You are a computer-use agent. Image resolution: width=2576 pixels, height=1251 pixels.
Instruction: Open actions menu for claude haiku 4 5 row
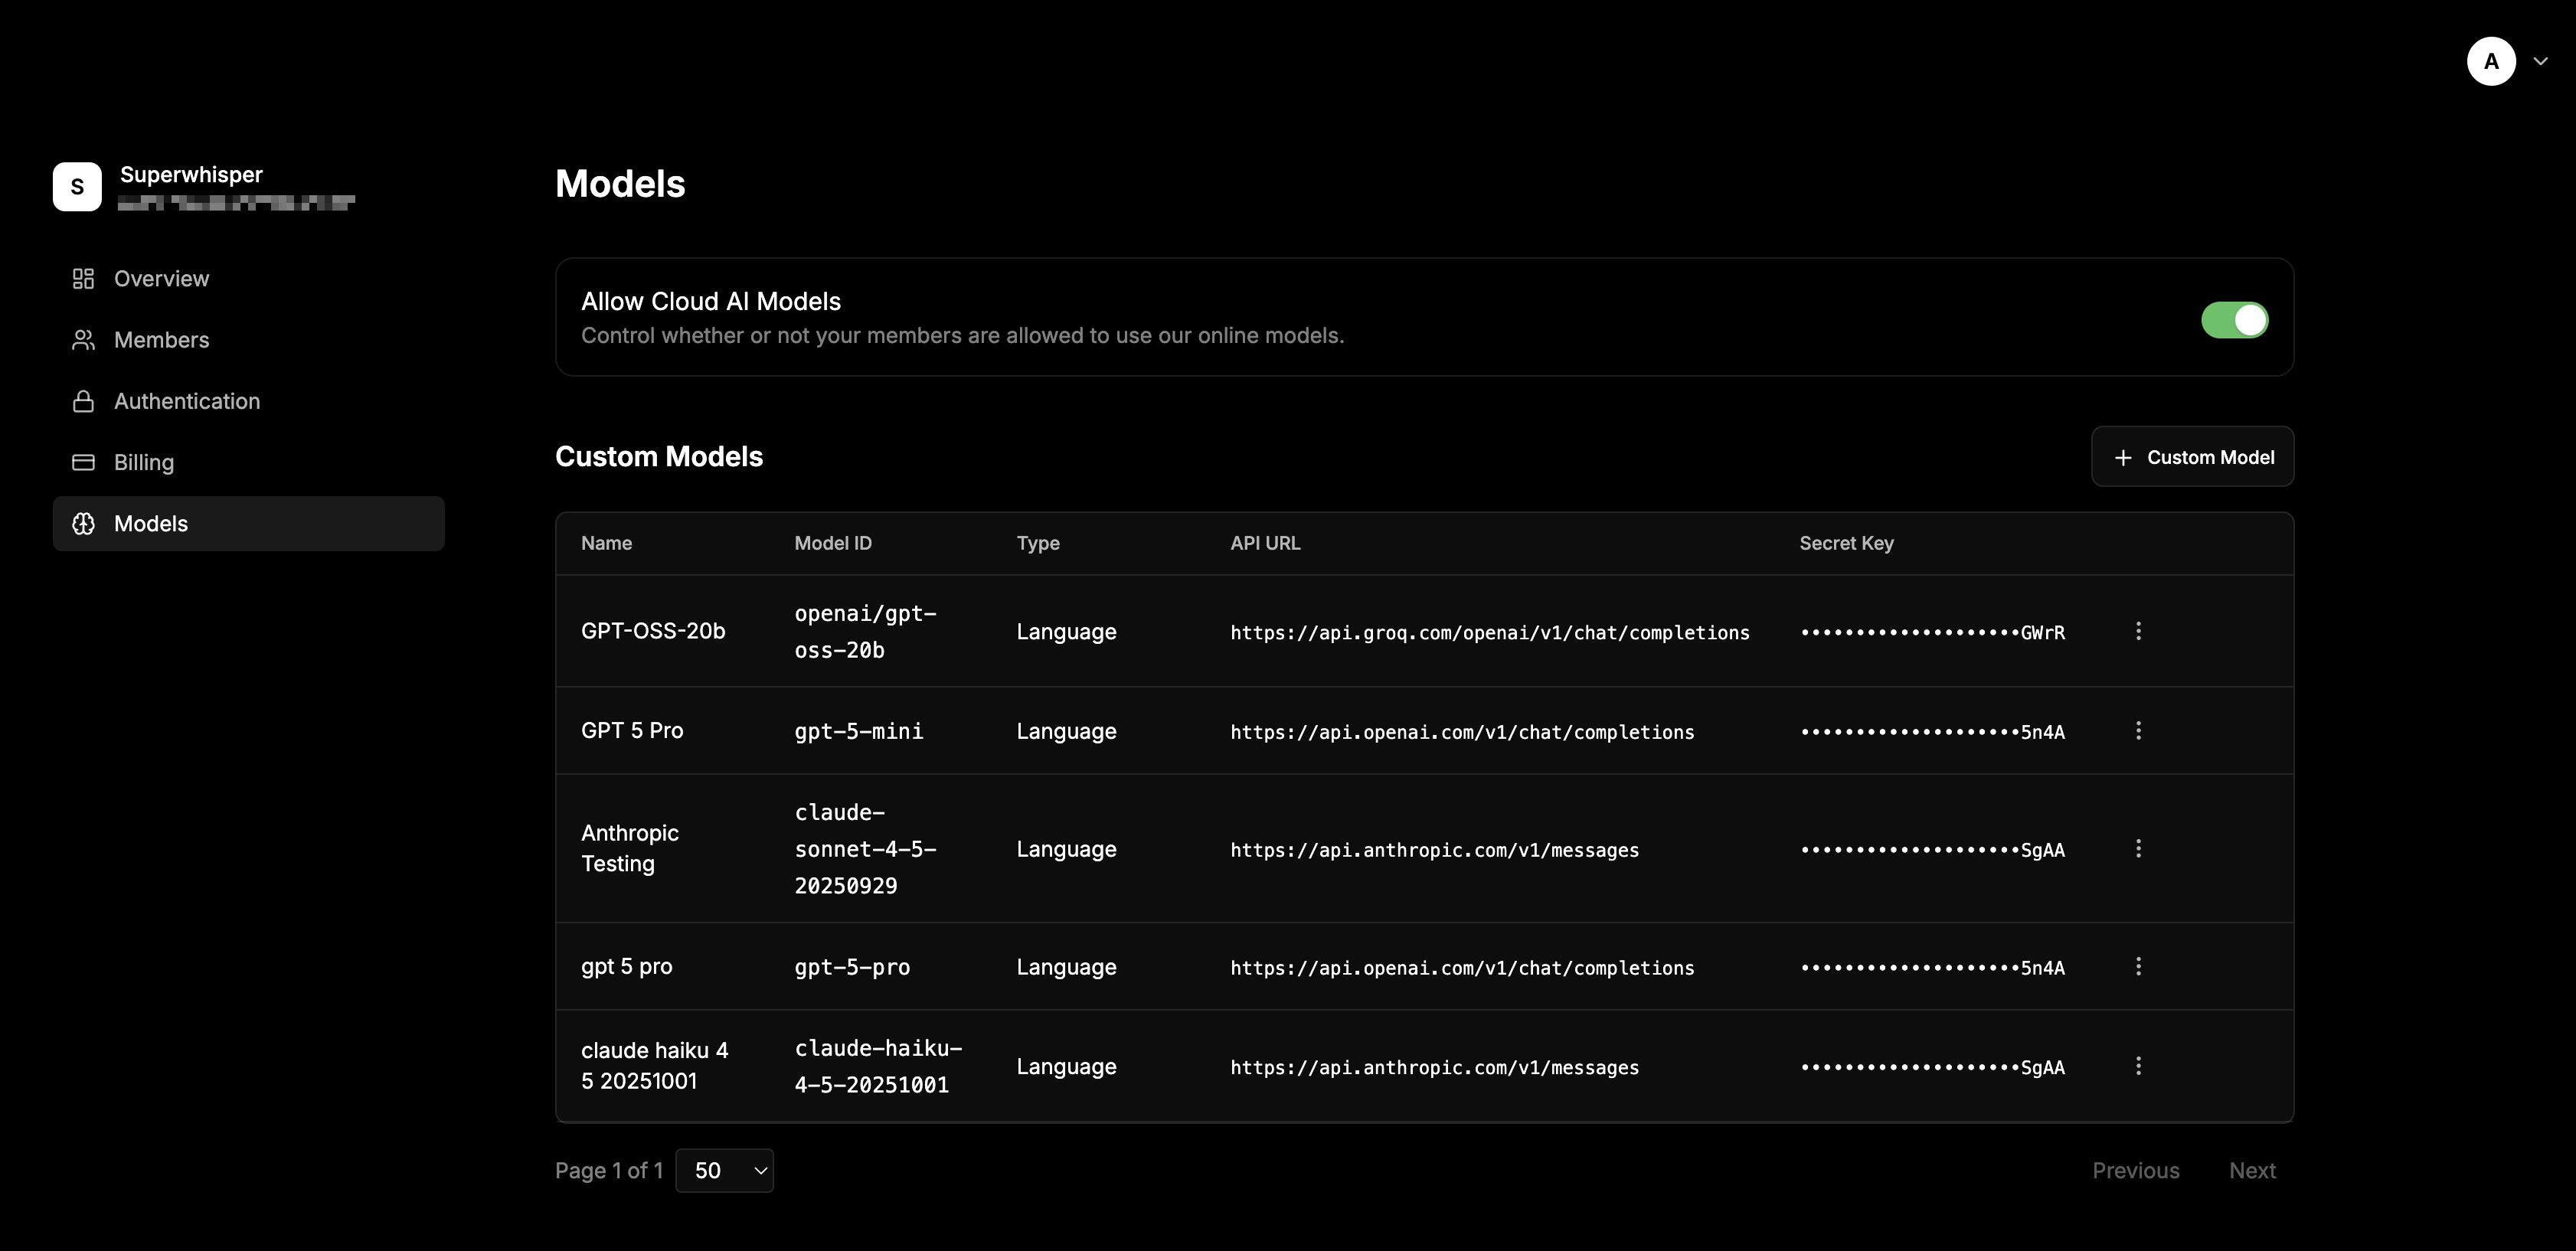(2138, 1066)
